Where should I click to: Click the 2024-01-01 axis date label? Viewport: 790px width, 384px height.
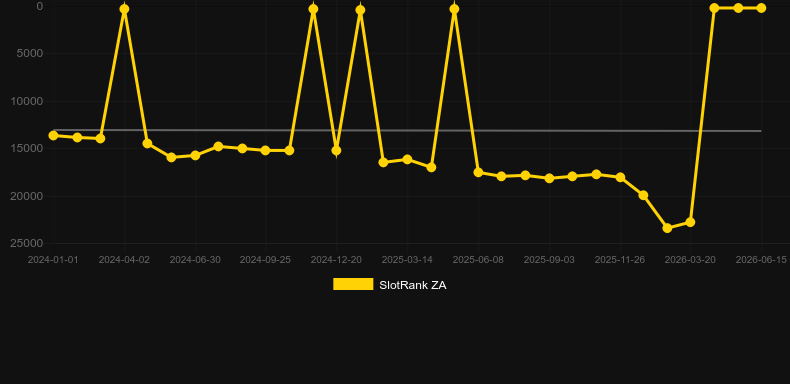coord(53,260)
